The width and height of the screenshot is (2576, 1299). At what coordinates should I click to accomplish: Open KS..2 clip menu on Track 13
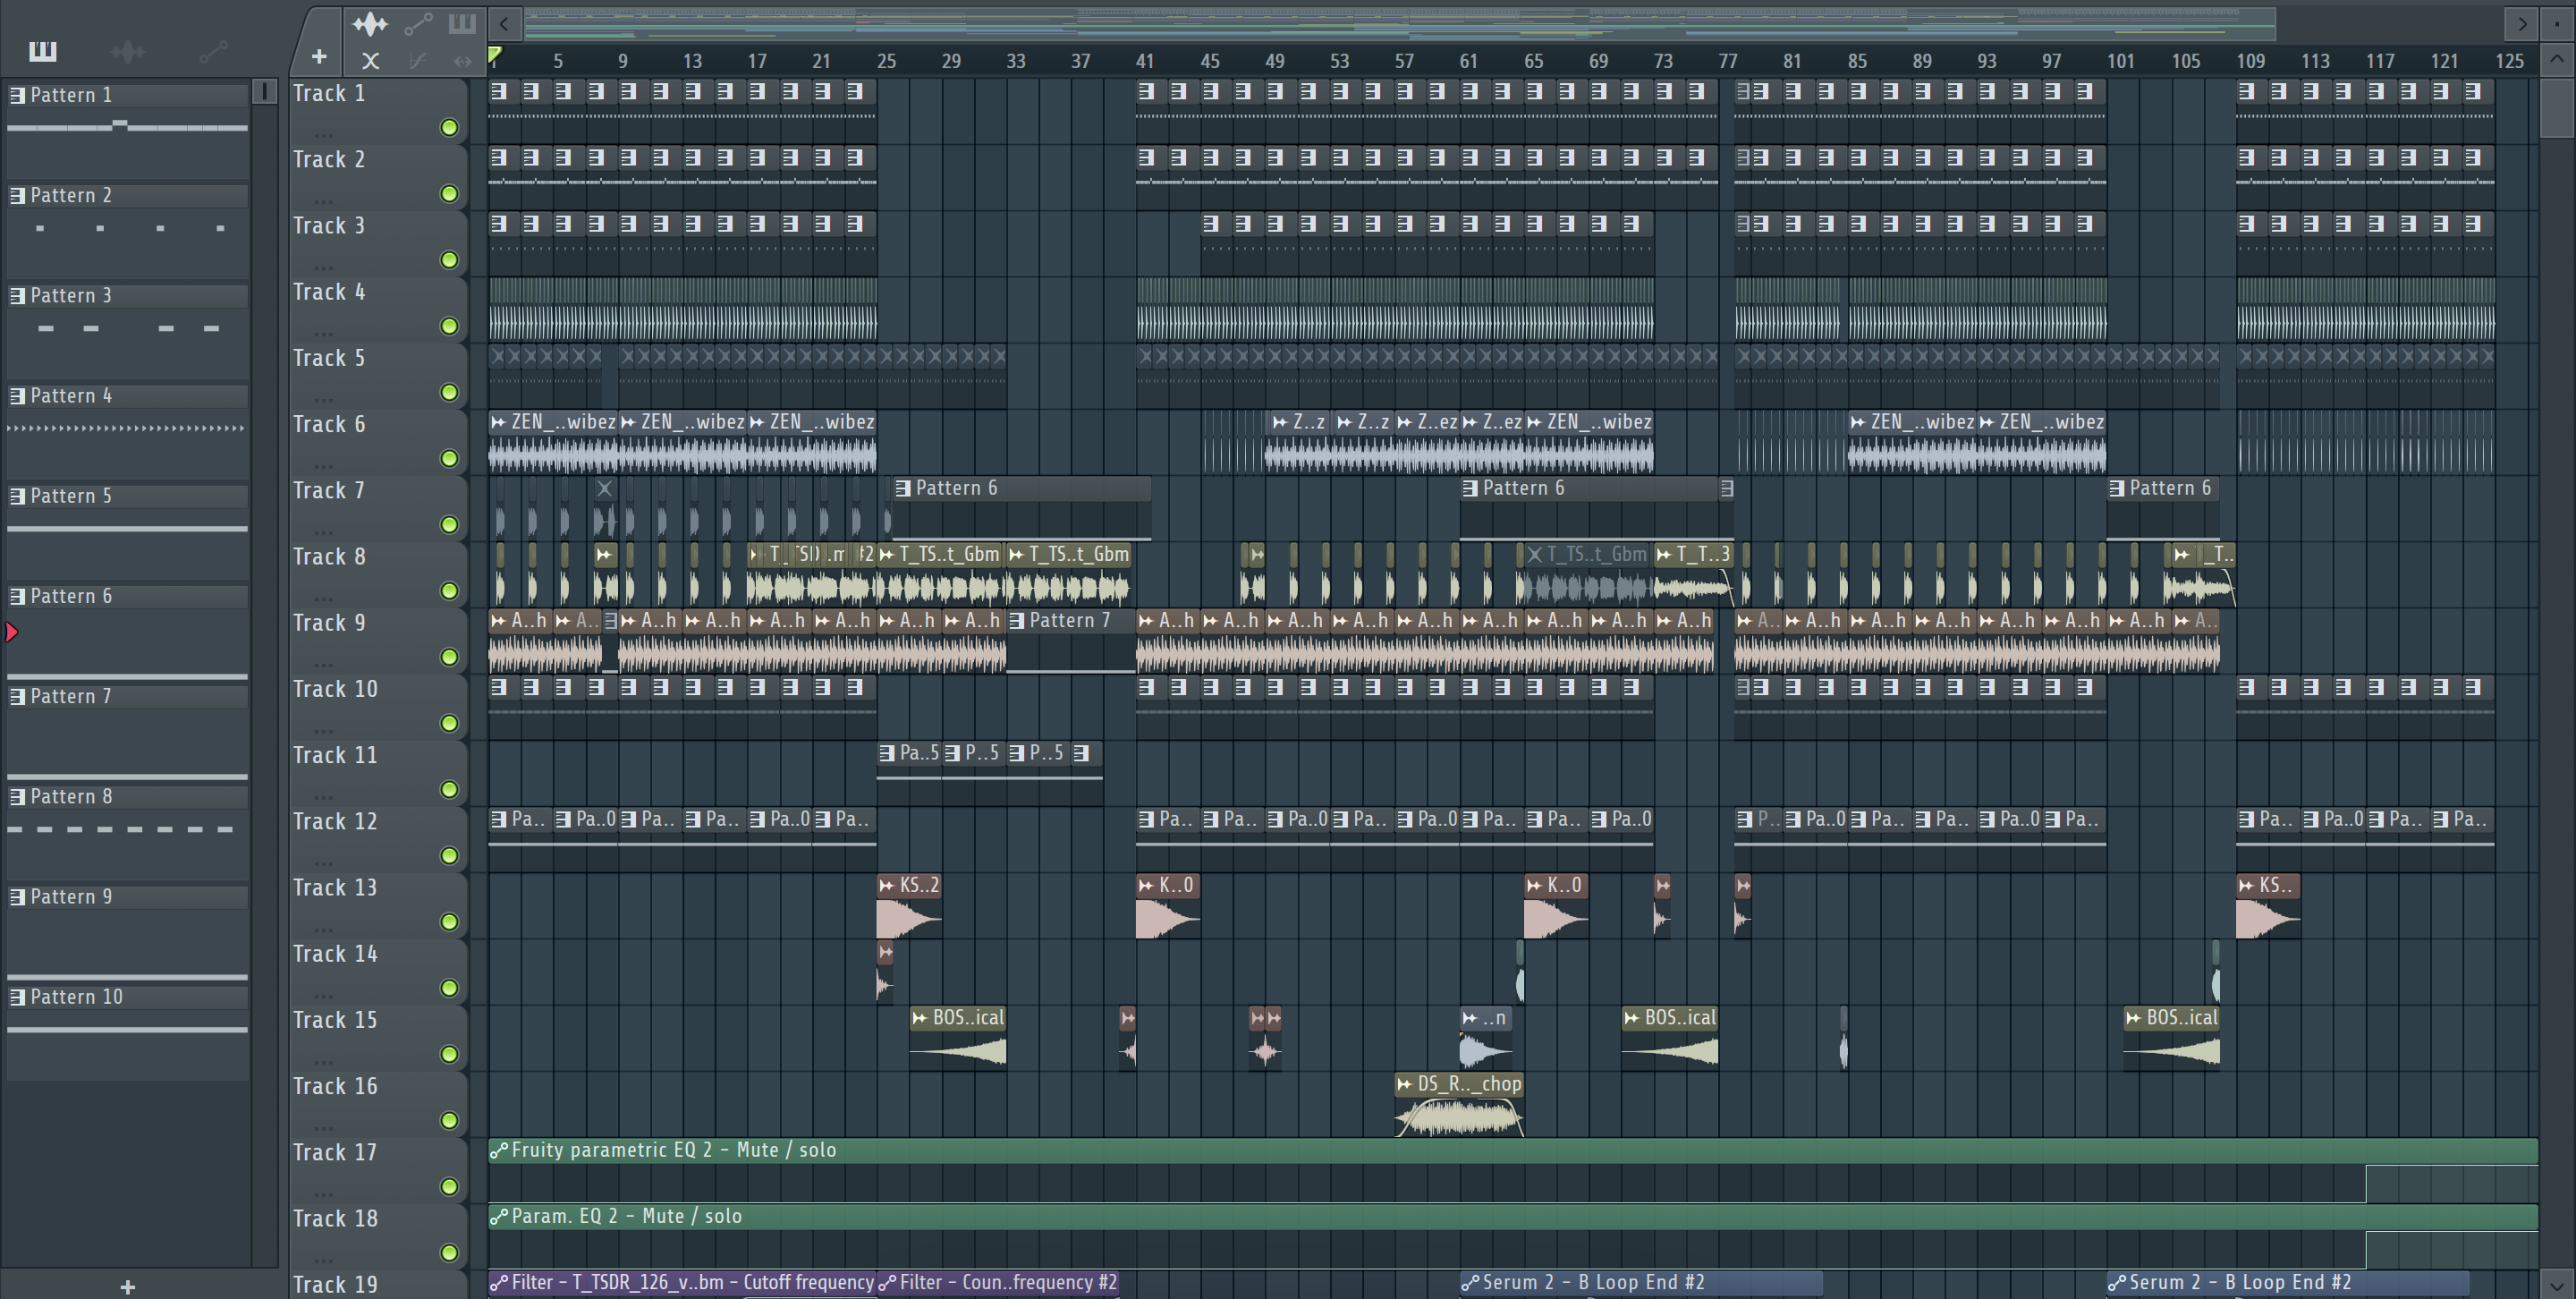click(x=886, y=885)
